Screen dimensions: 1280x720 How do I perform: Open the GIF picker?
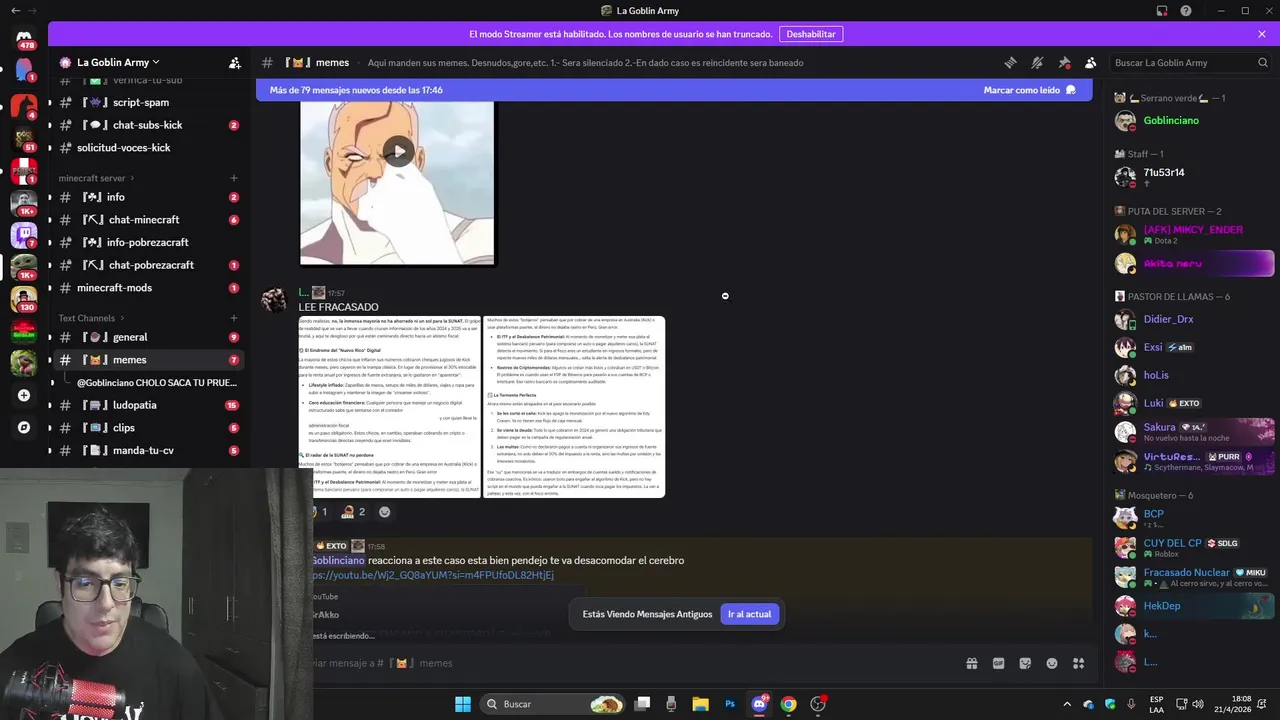click(x=998, y=663)
